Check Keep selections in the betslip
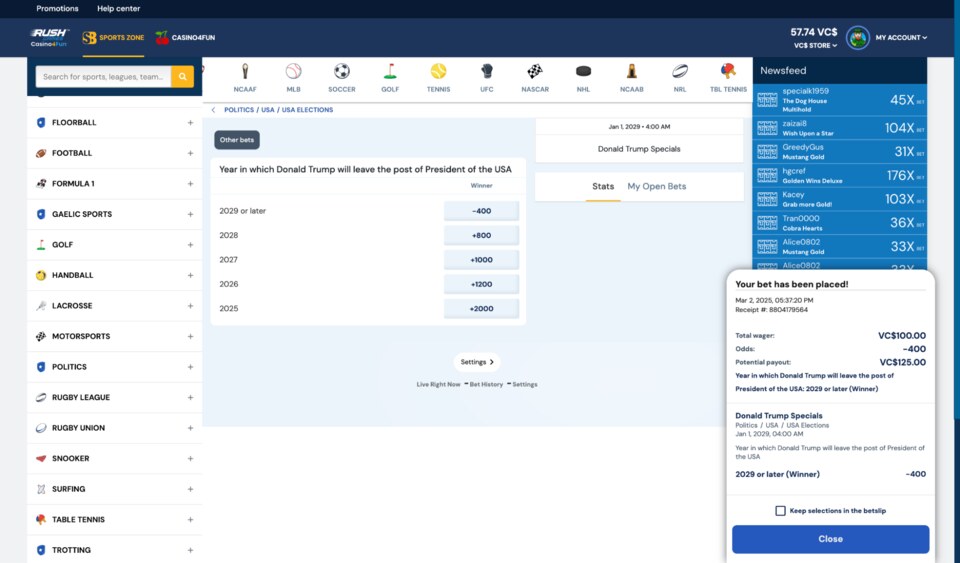This screenshot has width=960, height=563. (780, 511)
